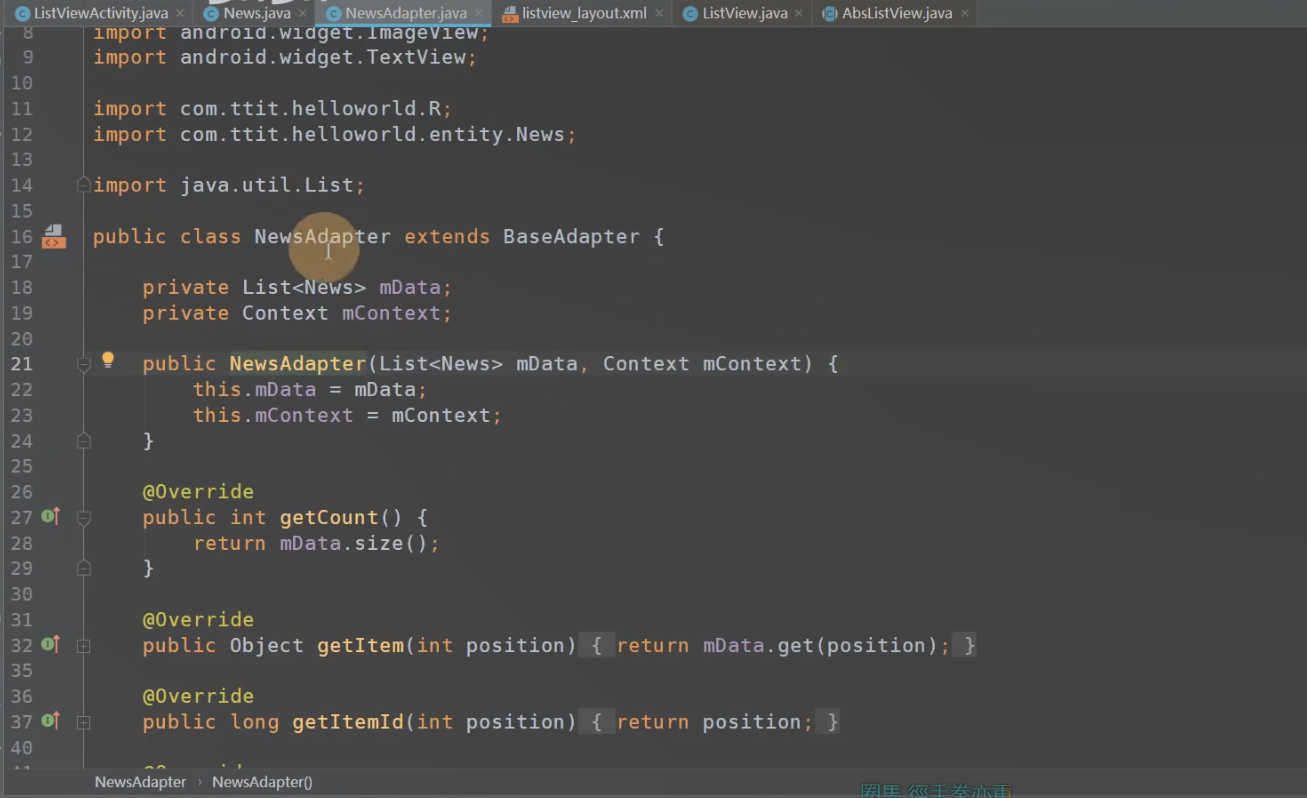This screenshot has width=1307, height=798.
Task: Click line number 16 in the gutter
Action: [x=21, y=237]
